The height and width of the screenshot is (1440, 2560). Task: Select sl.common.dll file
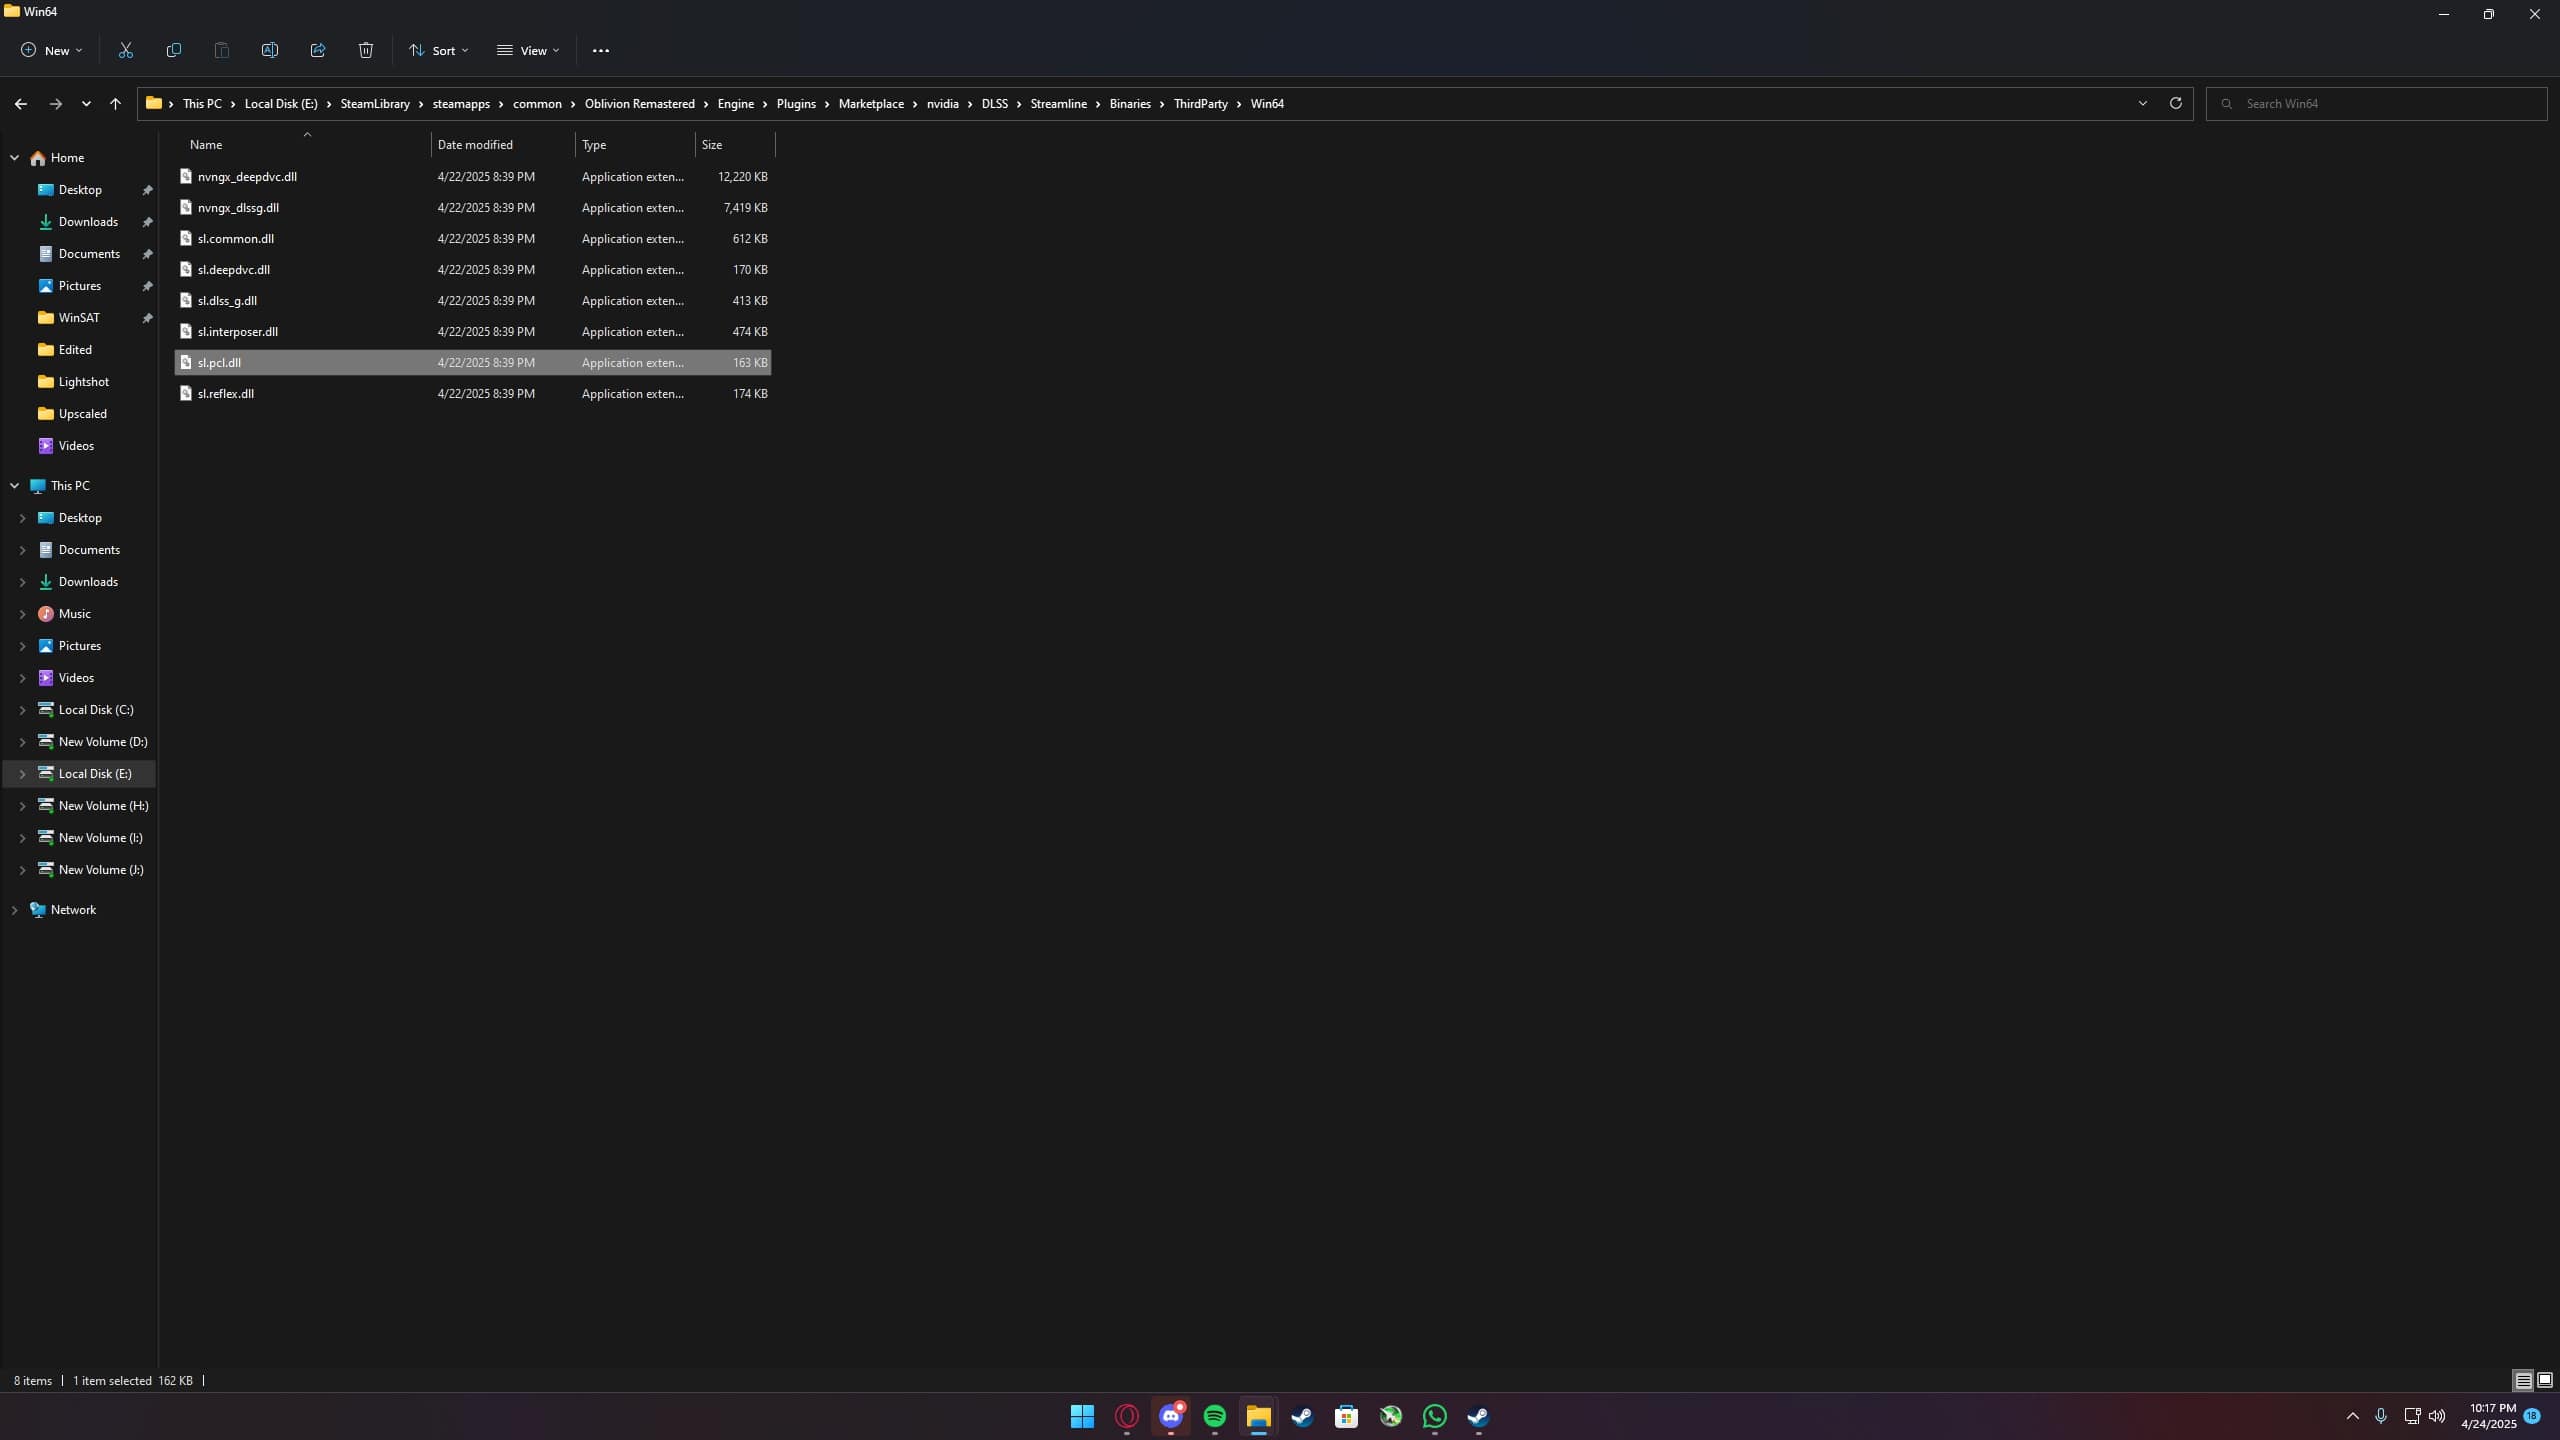click(473, 239)
